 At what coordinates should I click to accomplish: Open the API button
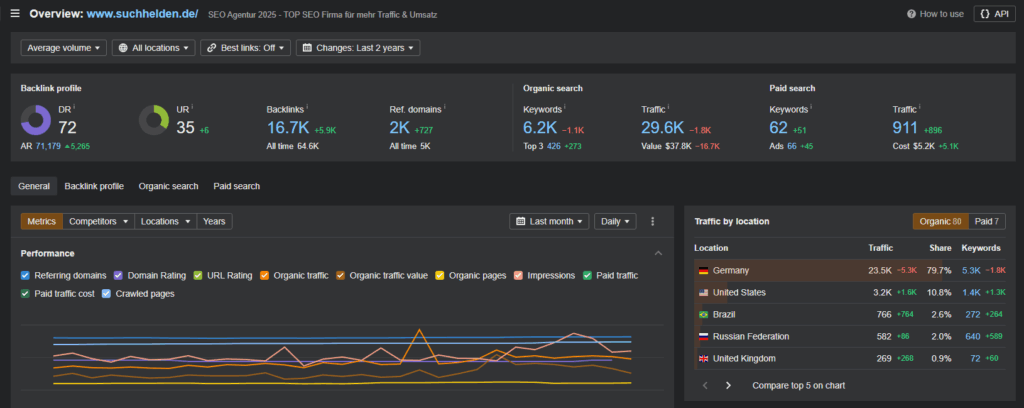995,14
